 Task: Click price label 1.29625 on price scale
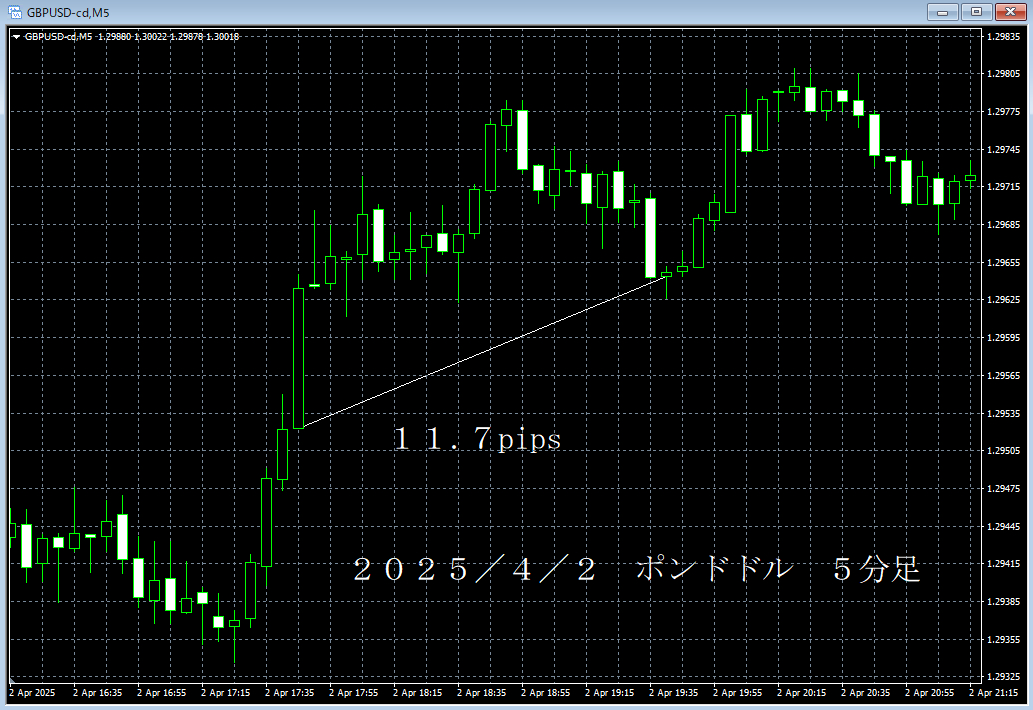coord(1003,300)
